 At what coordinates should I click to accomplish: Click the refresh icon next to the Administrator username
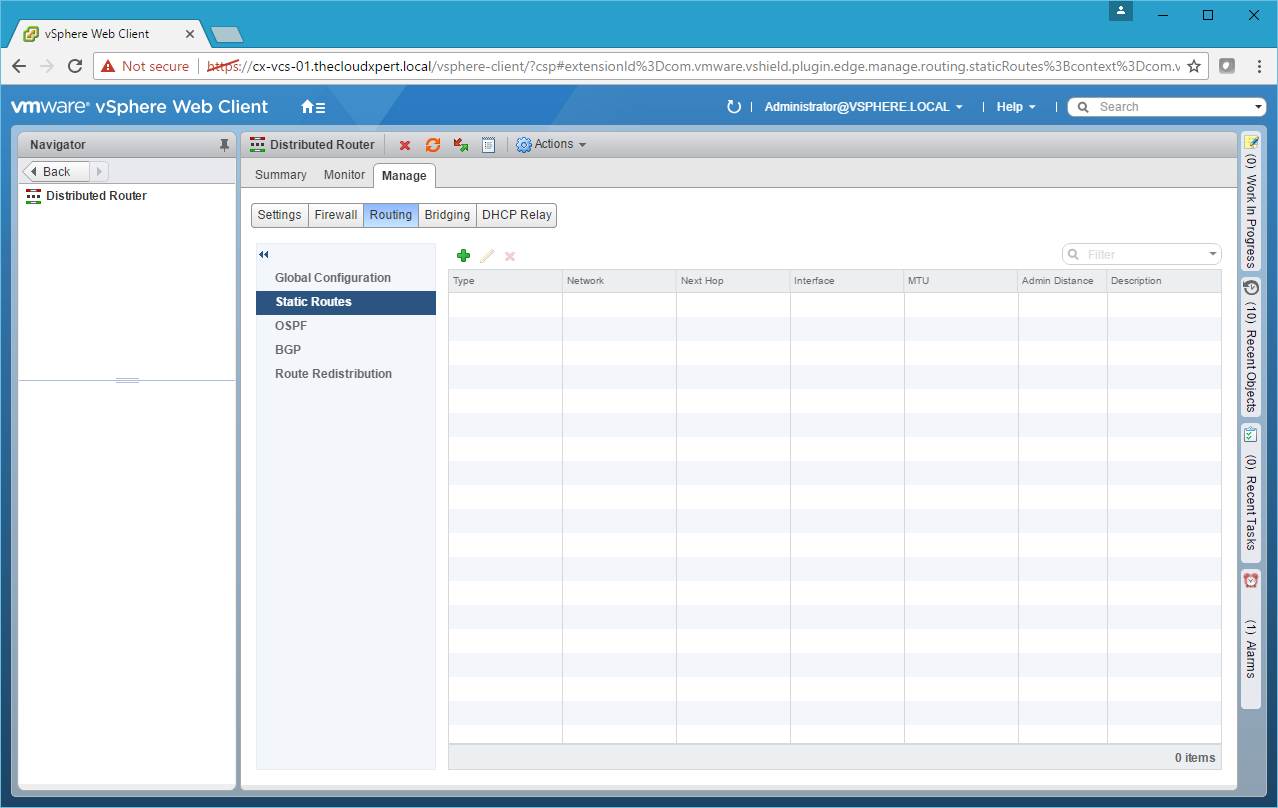734,107
